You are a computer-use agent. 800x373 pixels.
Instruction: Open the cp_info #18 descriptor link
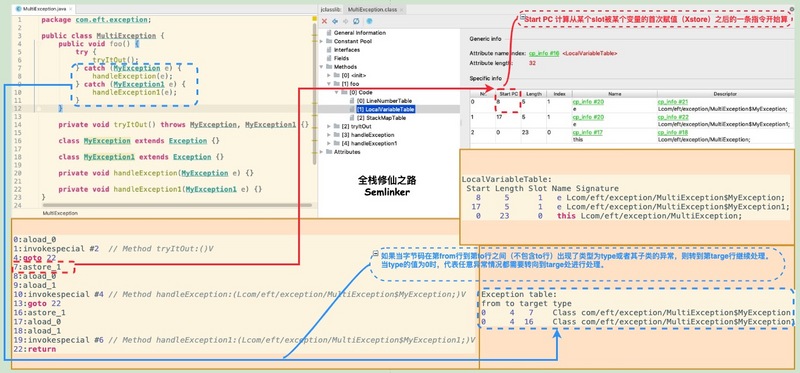coord(672,132)
